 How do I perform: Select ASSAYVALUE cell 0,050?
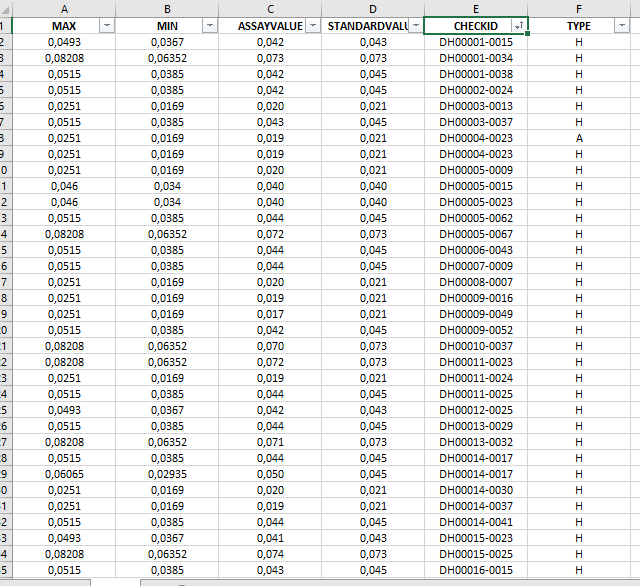[x=270, y=474]
